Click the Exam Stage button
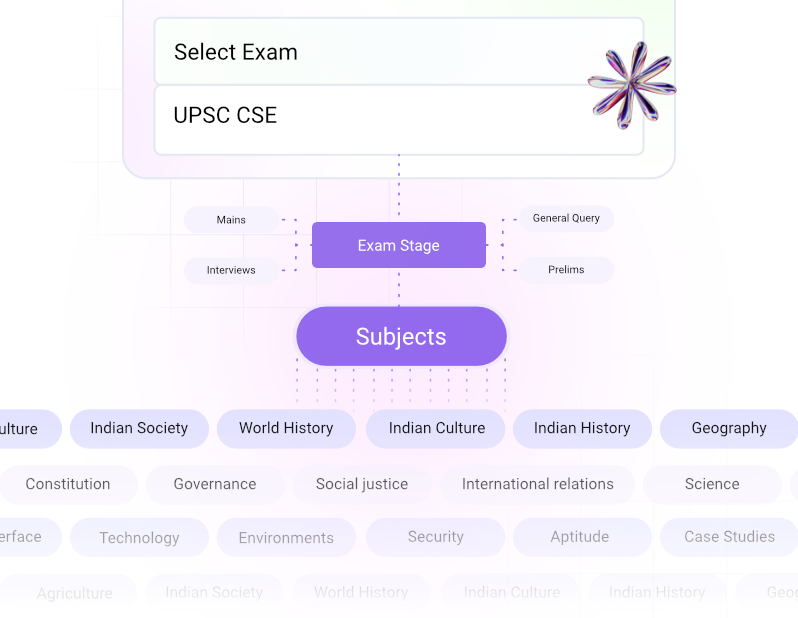This screenshot has width=798, height=618. 398,245
